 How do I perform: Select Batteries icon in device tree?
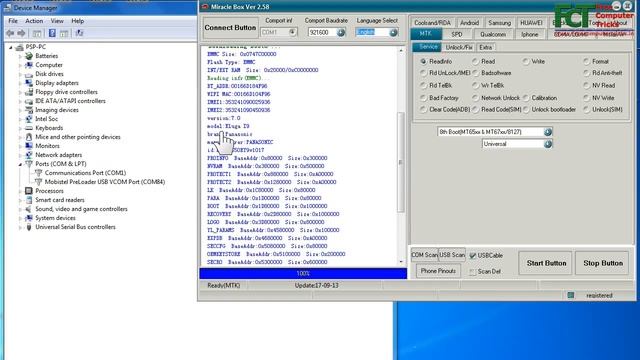point(29,56)
